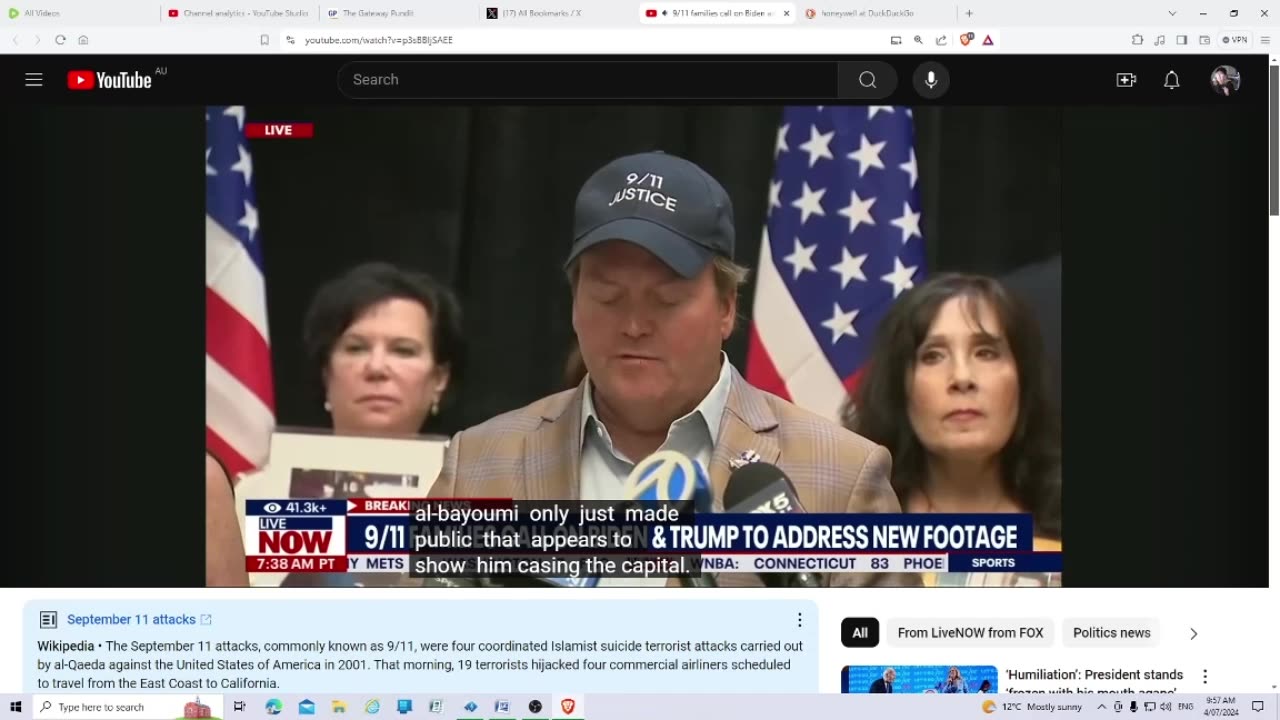The image size is (1280, 720).
Task: Close the 9/11 families YouTube tab
Action: tap(786, 13)
